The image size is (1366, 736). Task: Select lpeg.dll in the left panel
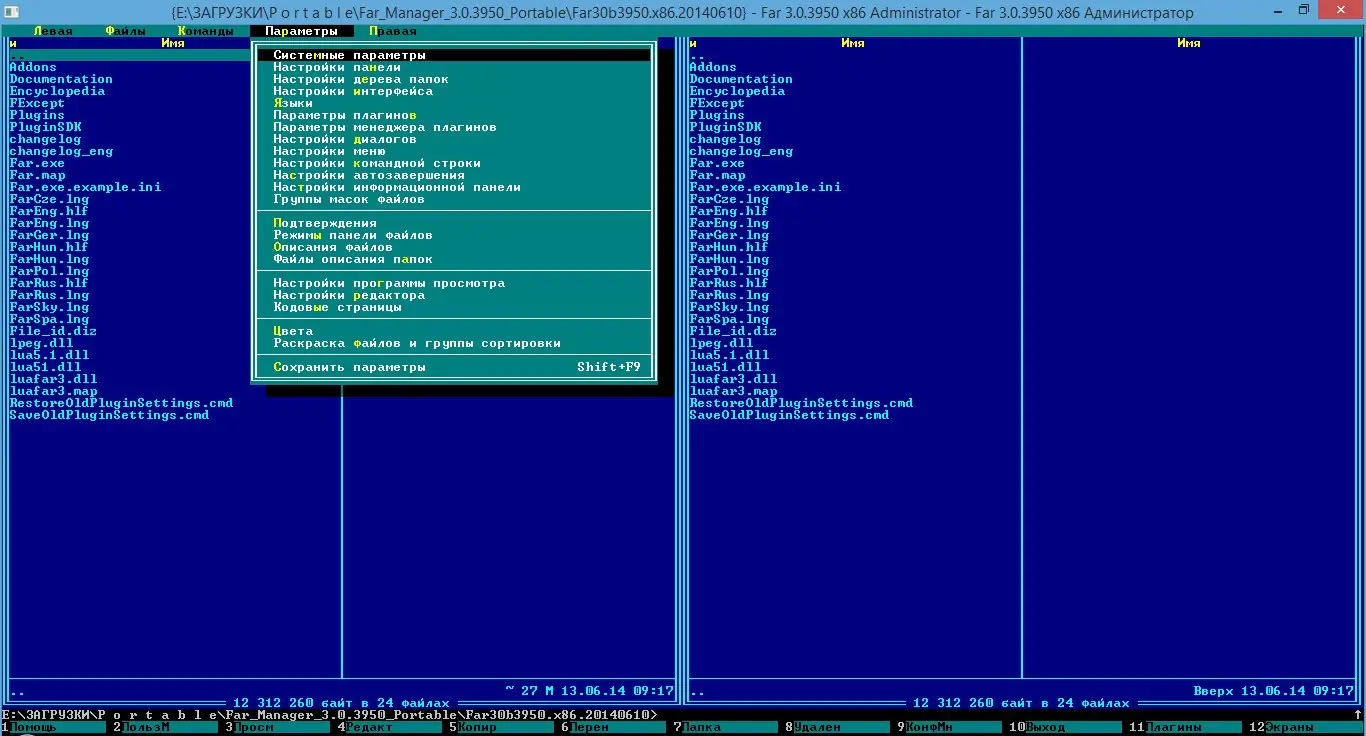[x=41, y=343]
